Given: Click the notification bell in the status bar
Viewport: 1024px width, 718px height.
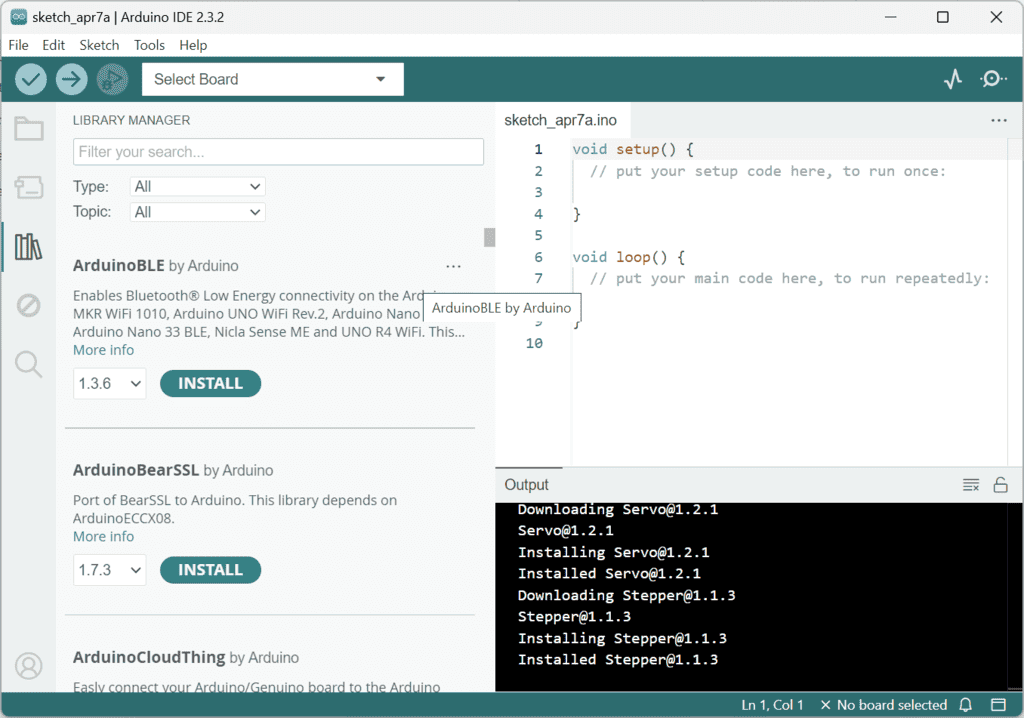Looking at the screenshot, I should 965,705.
